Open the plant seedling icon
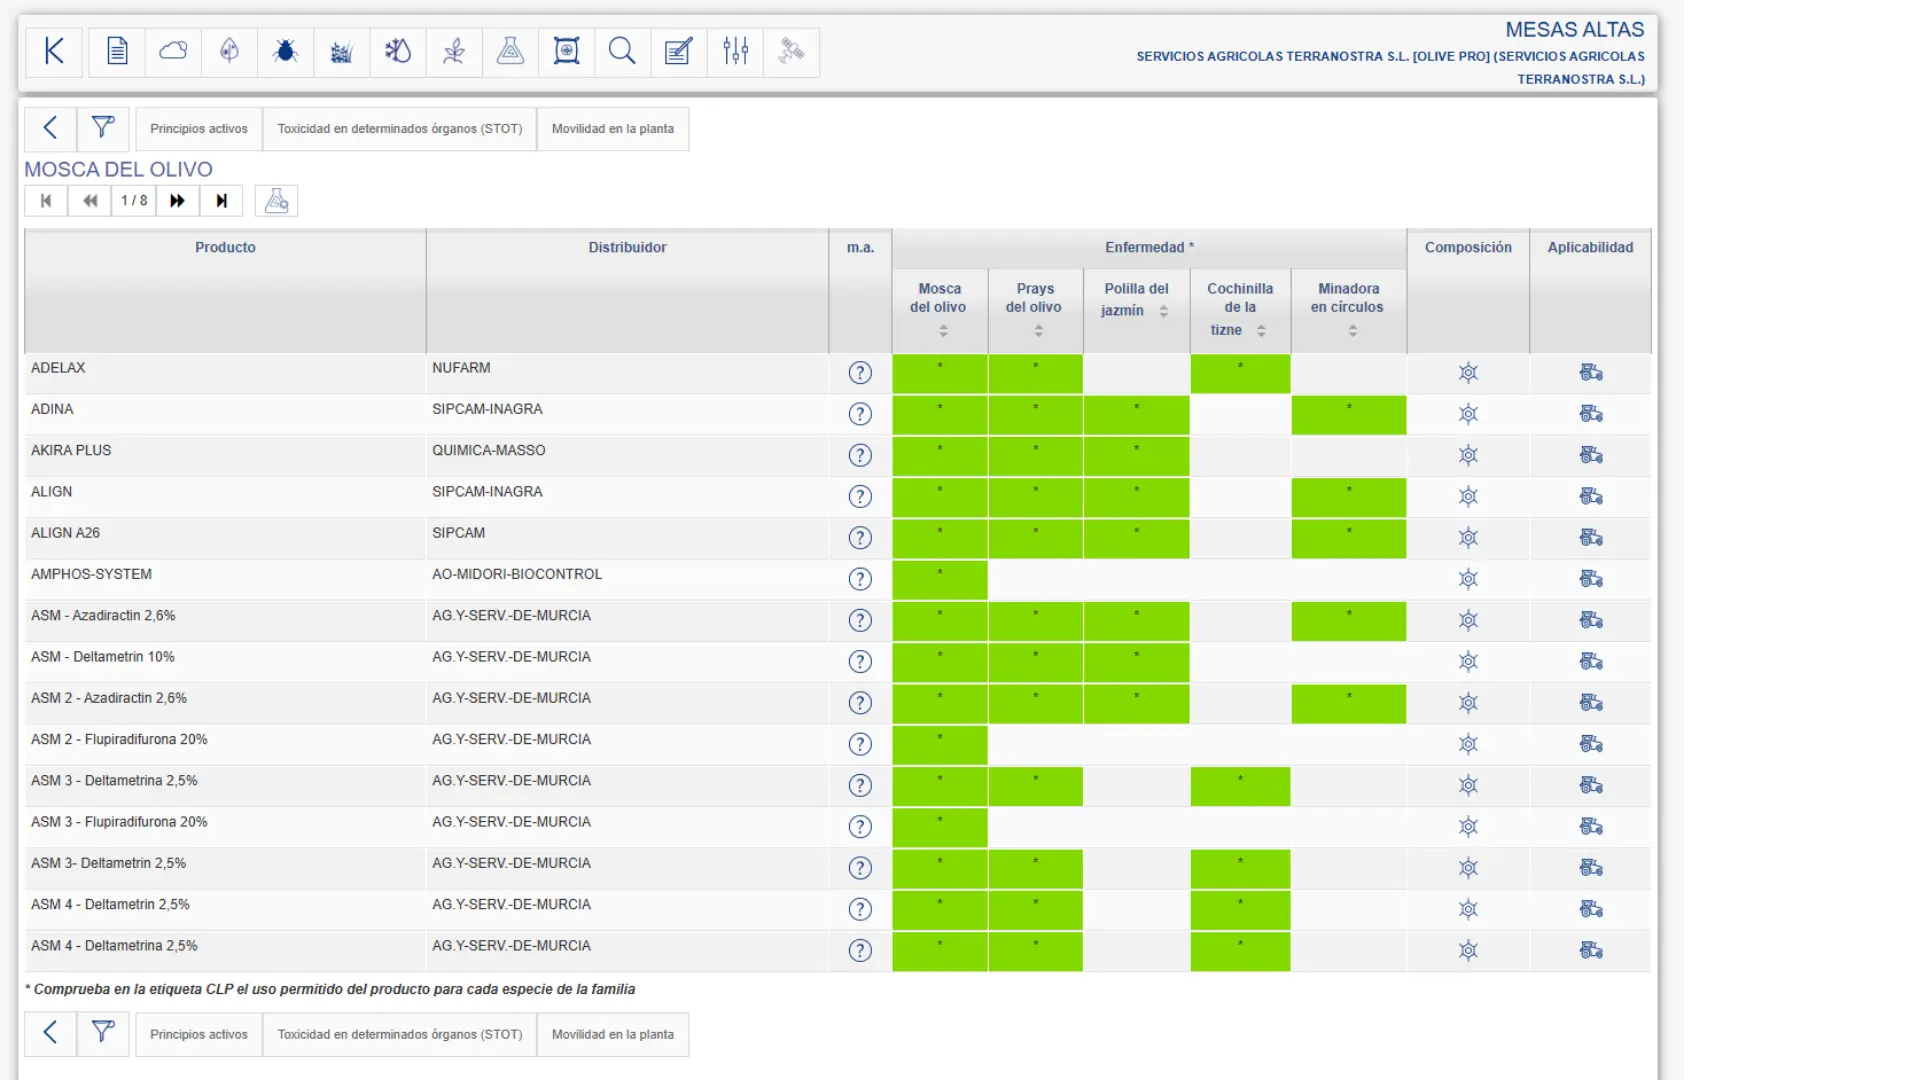 coord(454,51)
